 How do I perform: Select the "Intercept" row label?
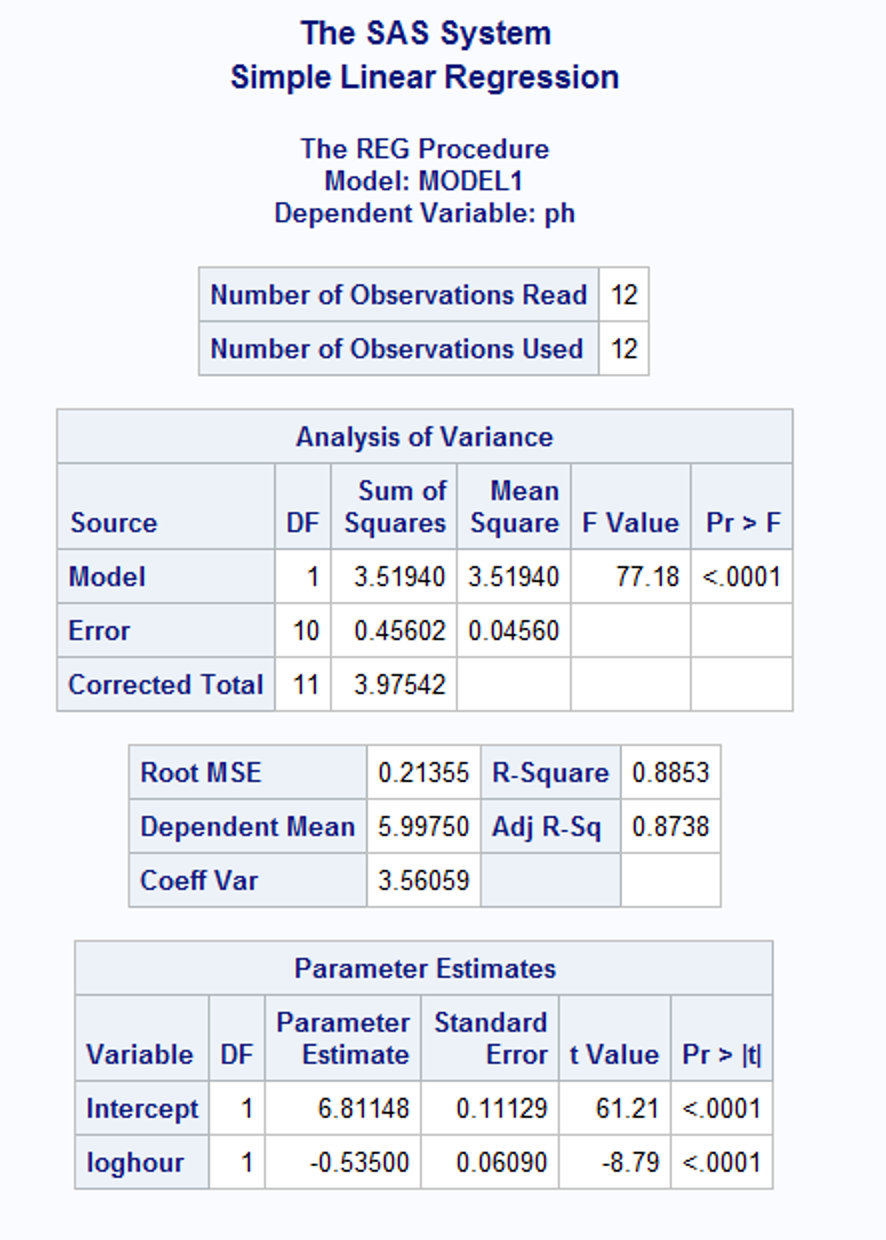(142, 1109)
